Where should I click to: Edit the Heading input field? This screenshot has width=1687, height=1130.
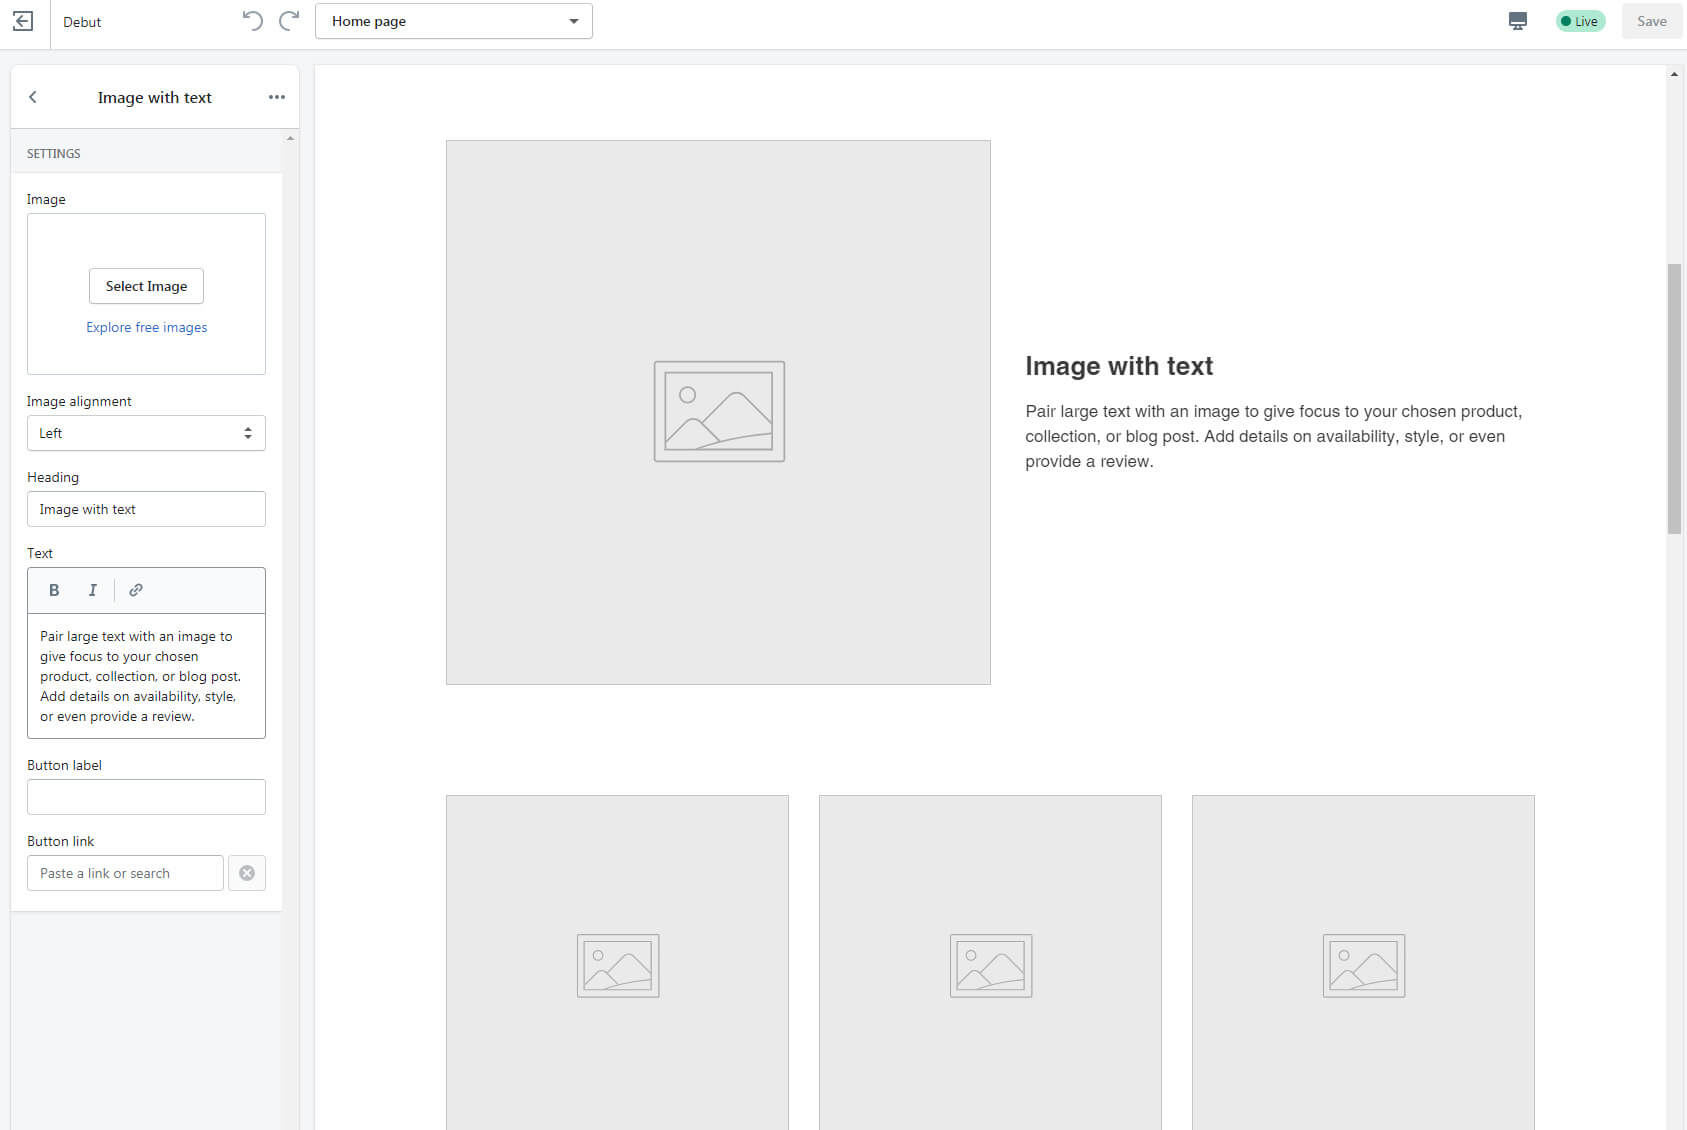pyautogui.click(x=146, y=509)
